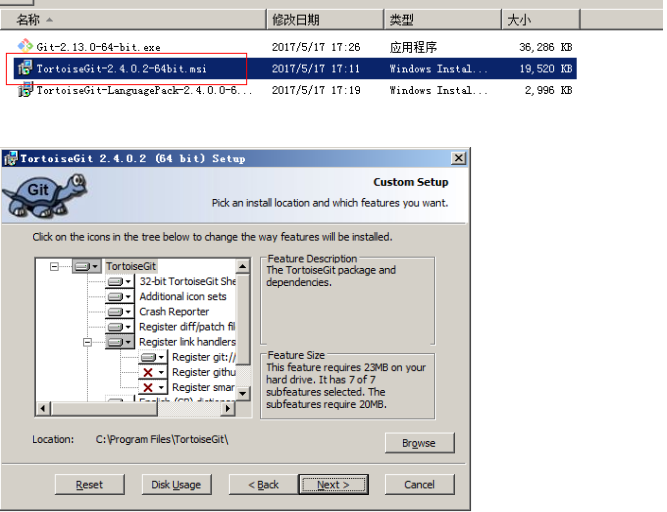The image size is (667, 512).
Task: Select TortoiseGit in the feature tree
Action: [x=131, y=267]
